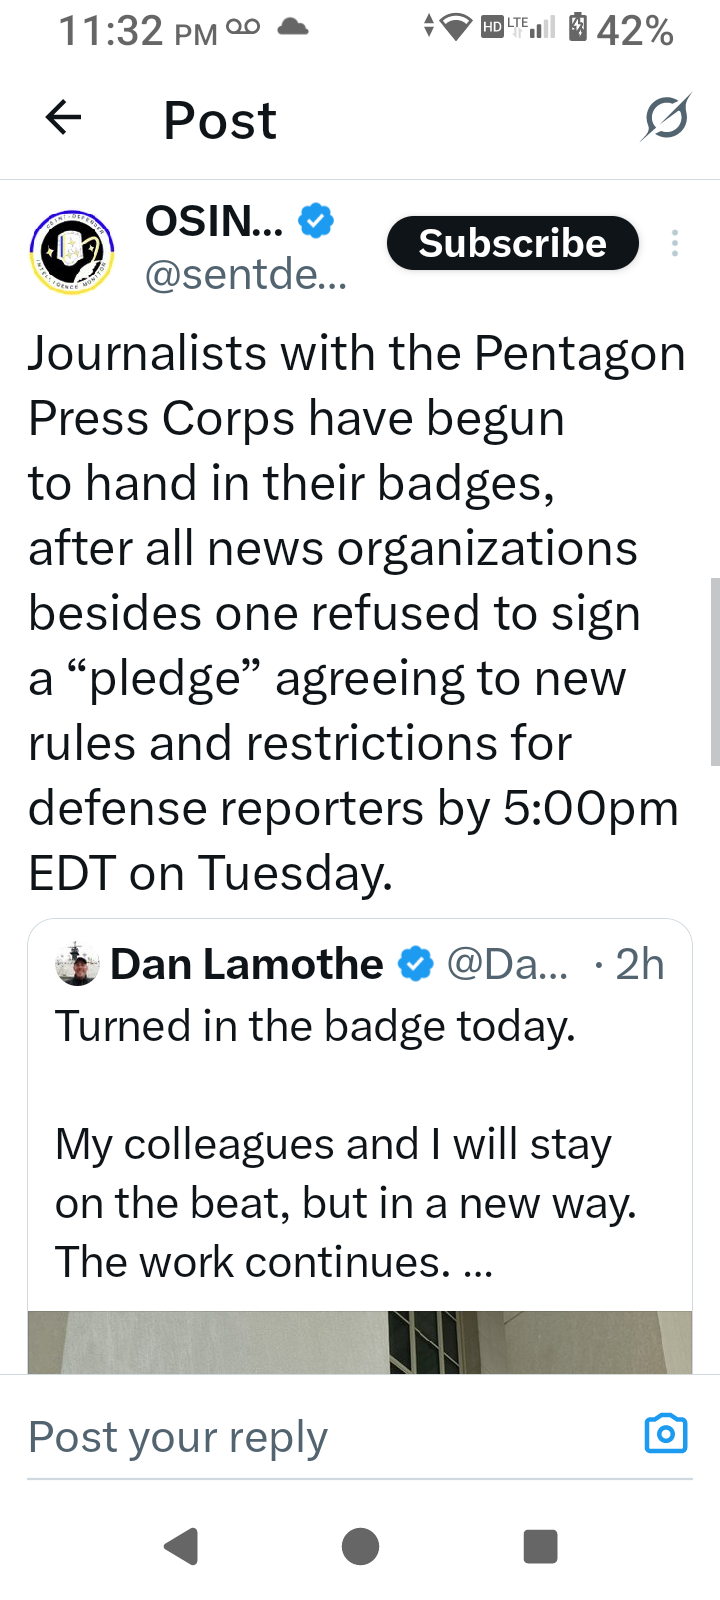Image resolution: width=720 pixels, height=1600 pixels.
Task: Open quoted post text 'Turned in the badge today'
Action: pos(315,1026)
